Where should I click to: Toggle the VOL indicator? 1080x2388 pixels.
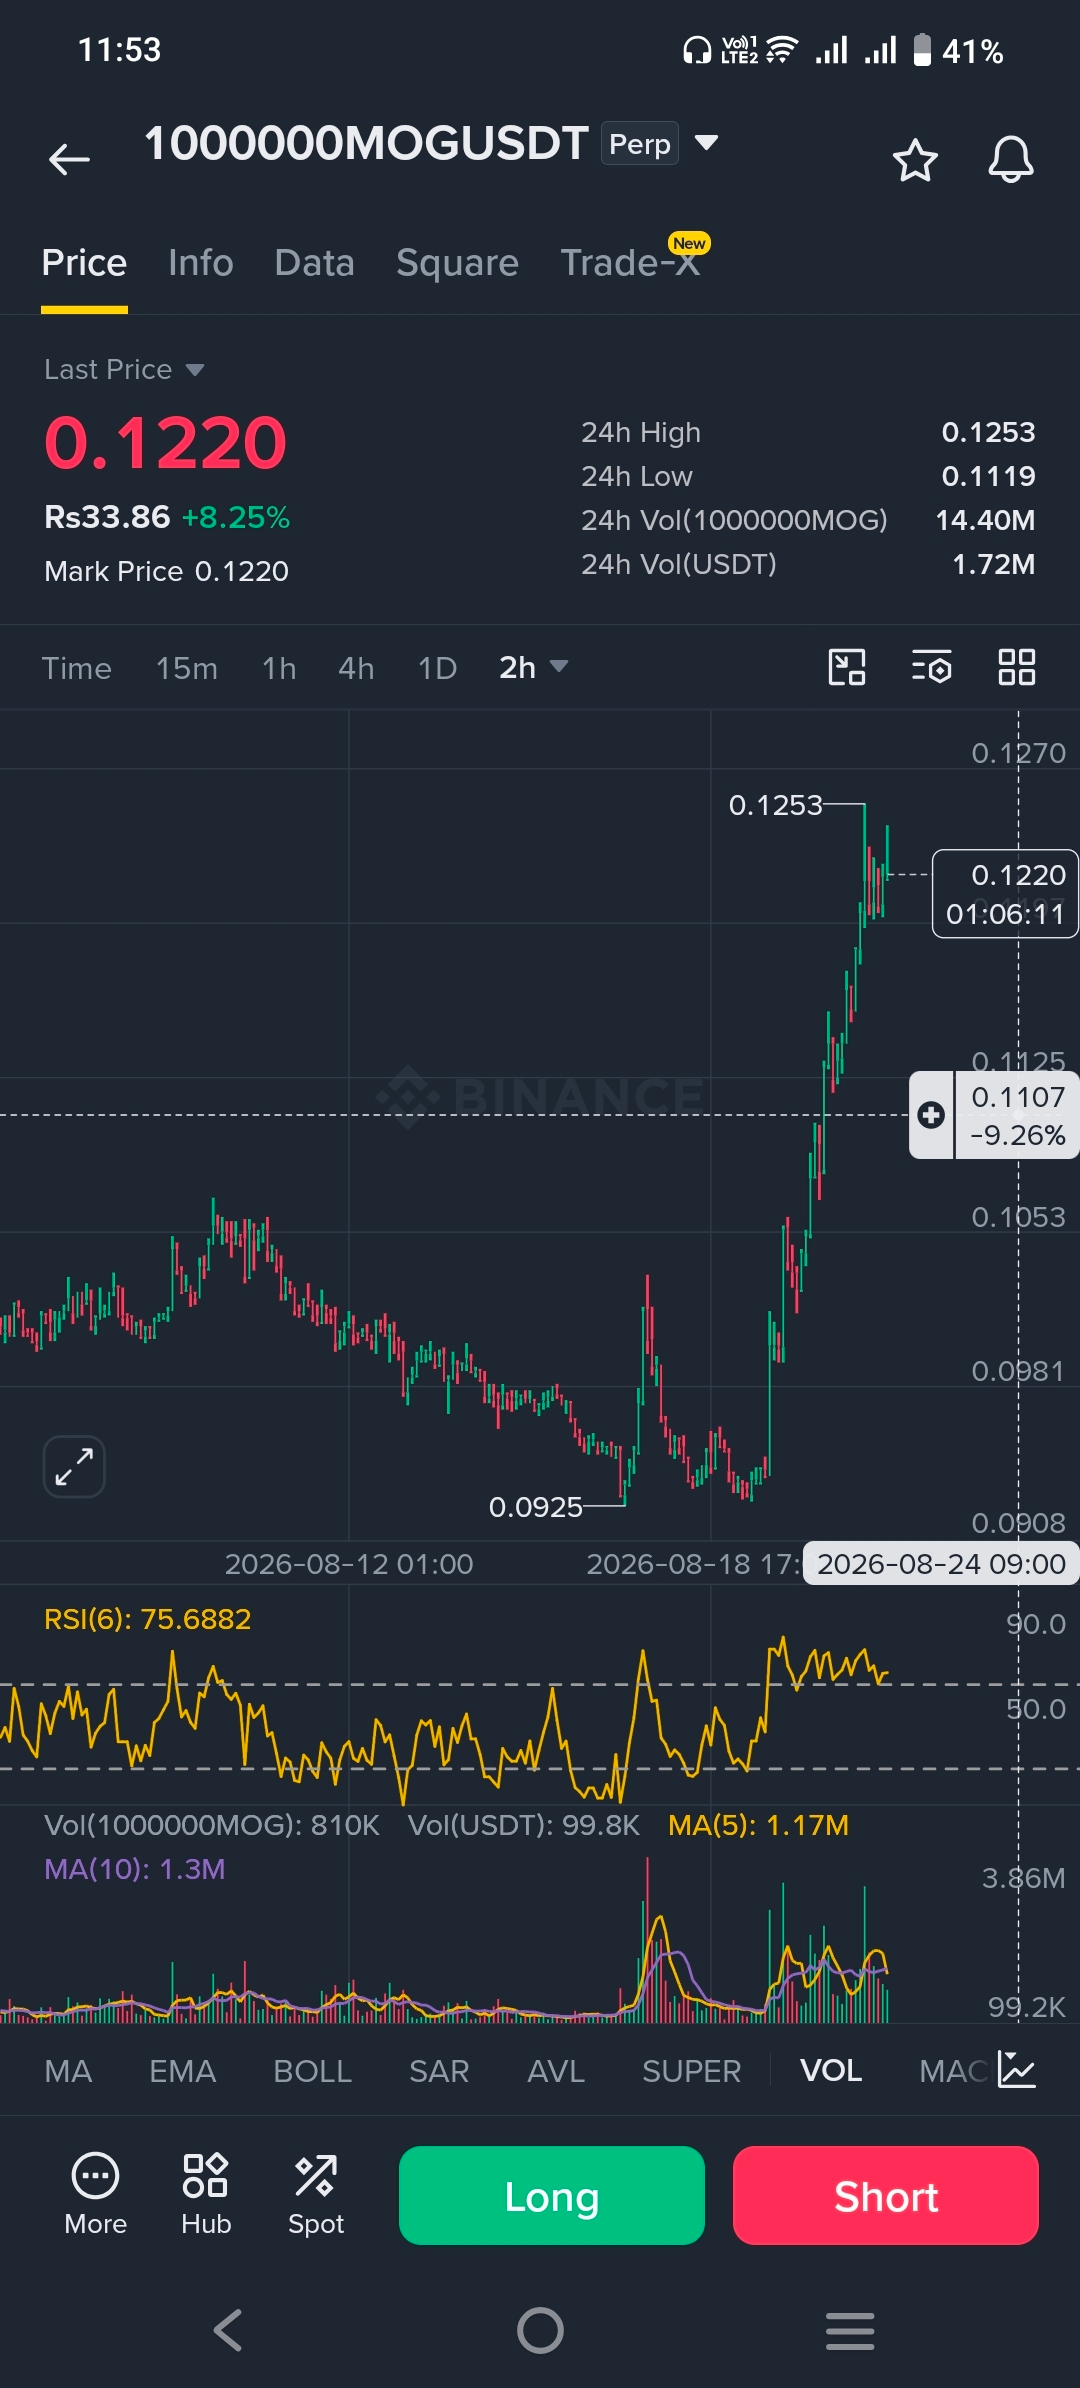[x=831, y=2071]
